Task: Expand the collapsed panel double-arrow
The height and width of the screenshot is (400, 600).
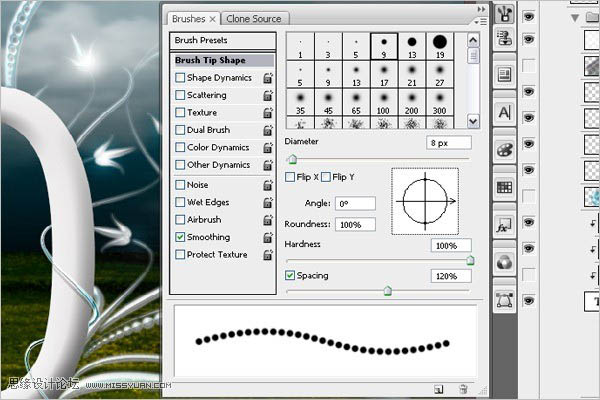Action: 481,9
